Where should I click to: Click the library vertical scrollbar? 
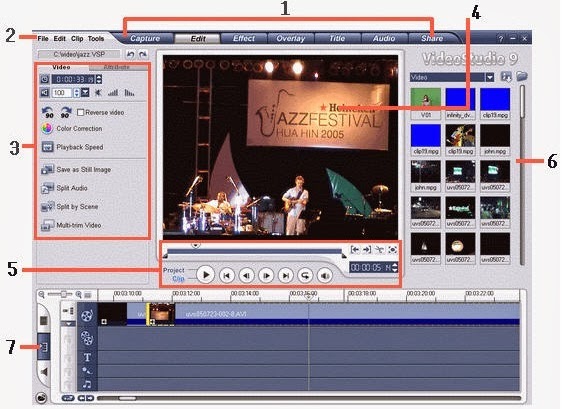point(523,175)
